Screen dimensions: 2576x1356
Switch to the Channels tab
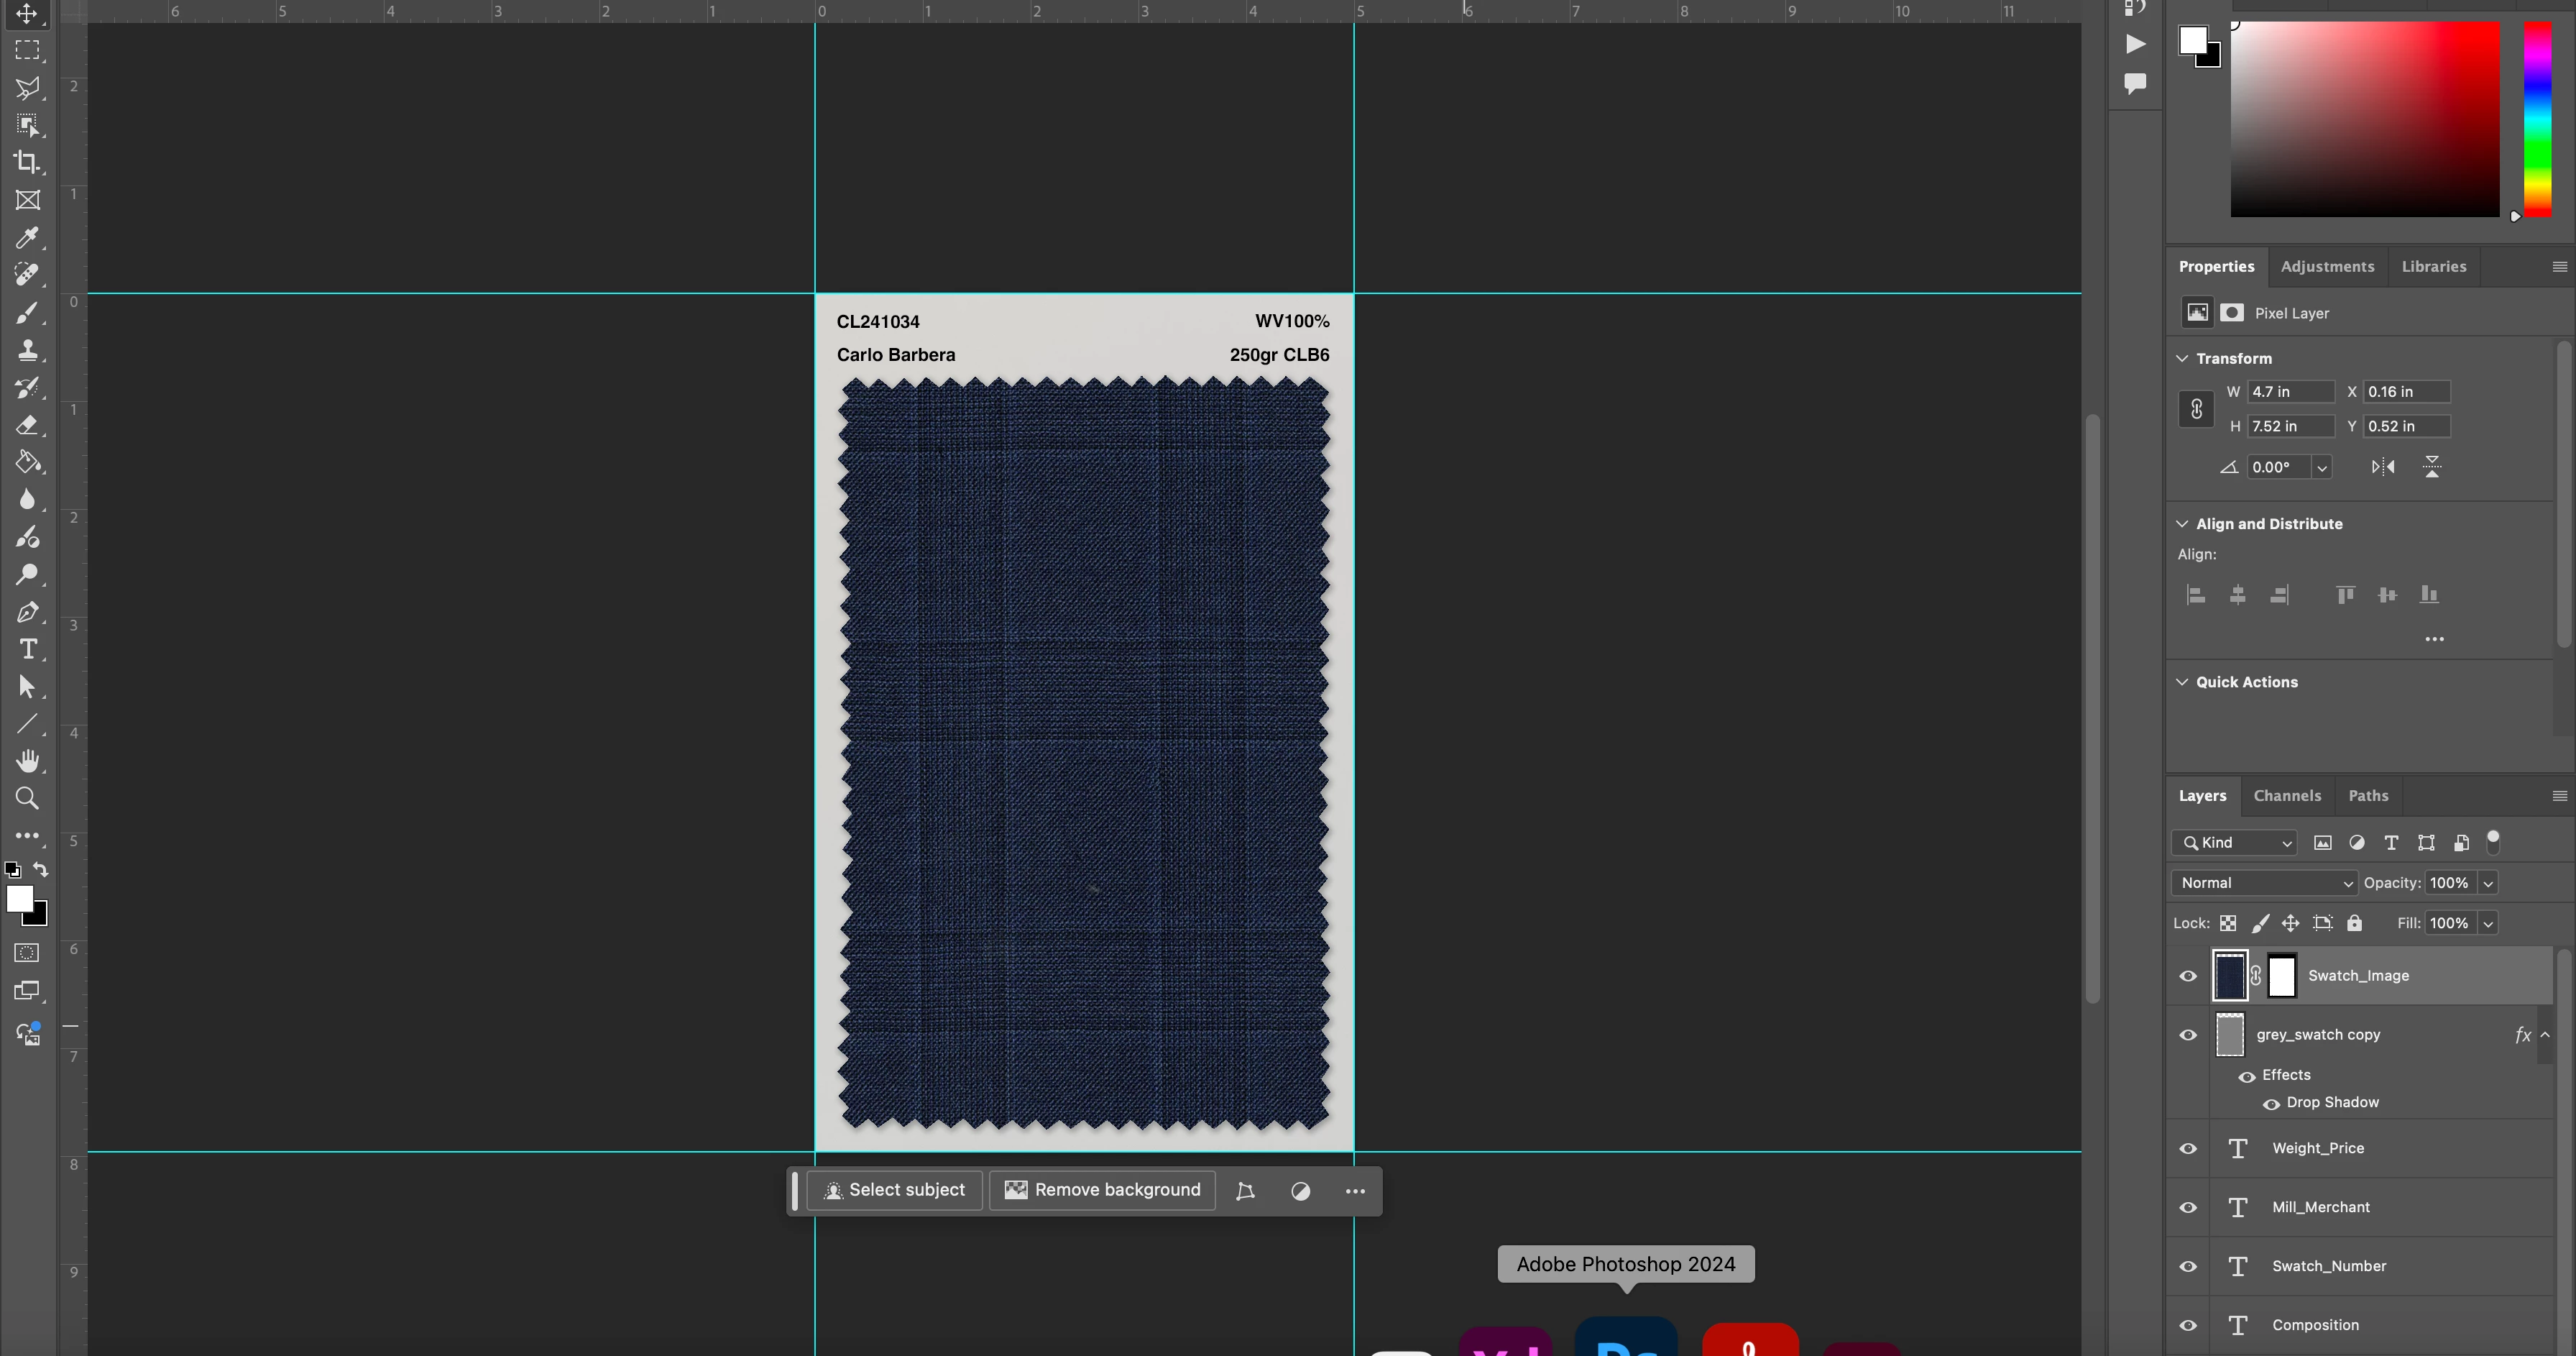2286,796
